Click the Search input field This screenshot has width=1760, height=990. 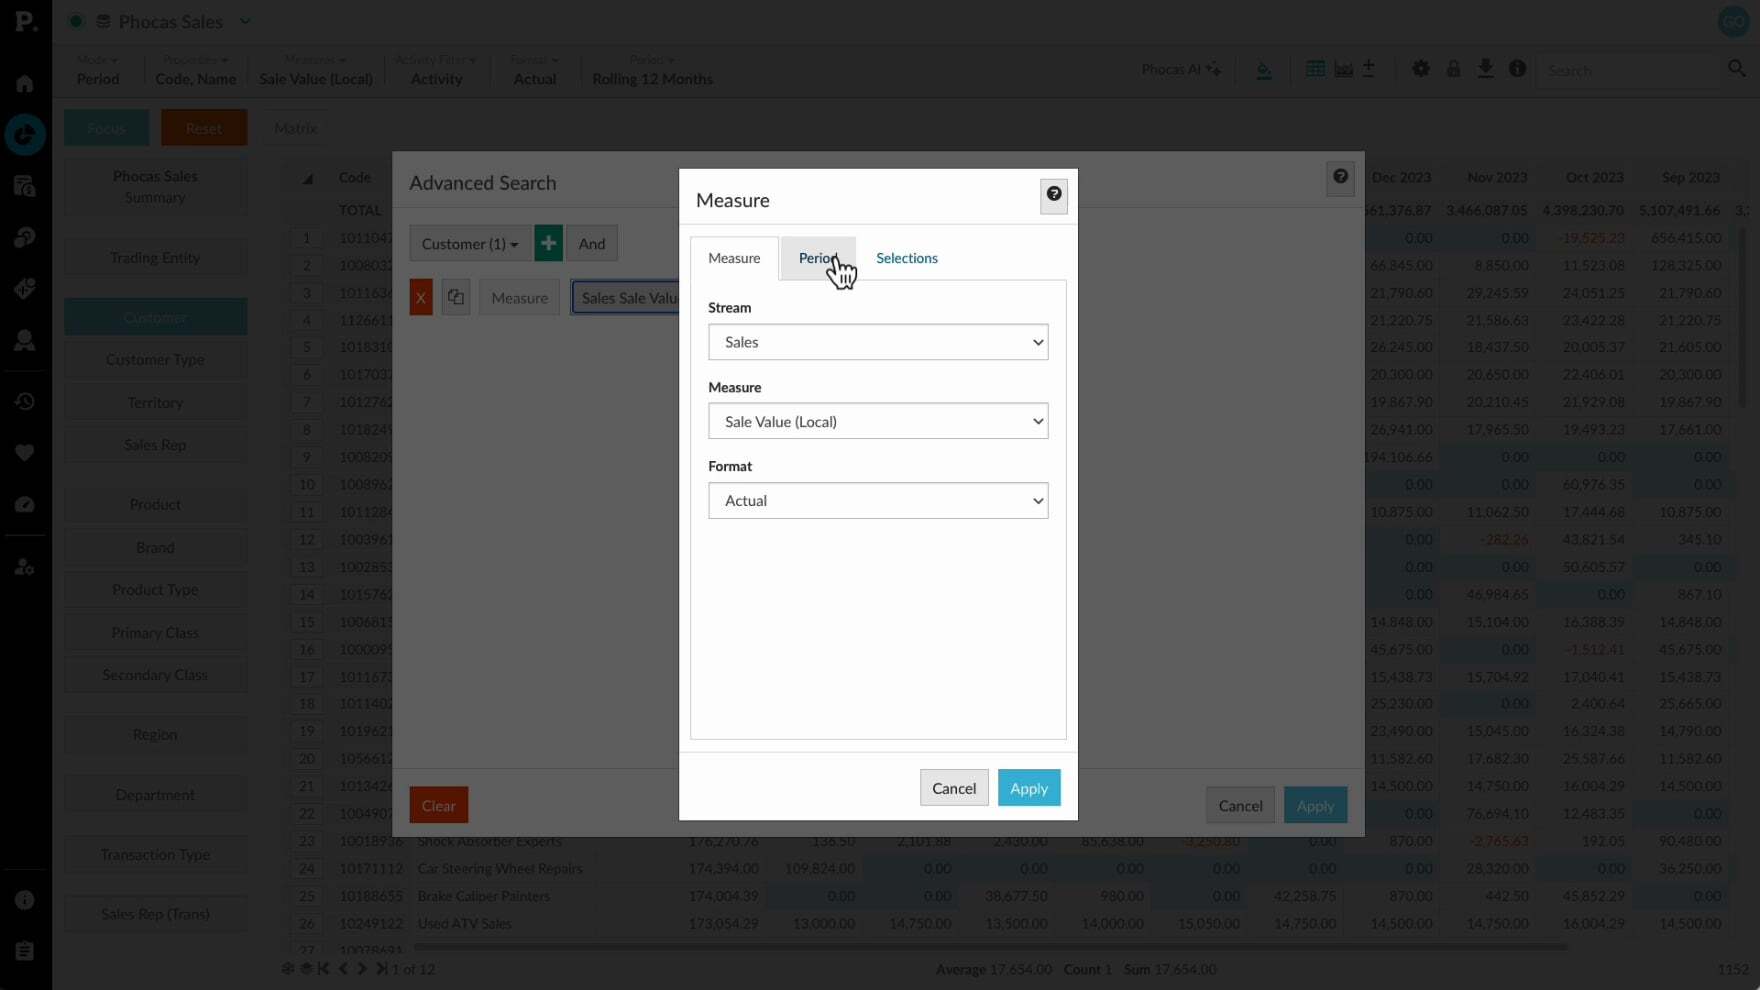tap(1628, 70)
